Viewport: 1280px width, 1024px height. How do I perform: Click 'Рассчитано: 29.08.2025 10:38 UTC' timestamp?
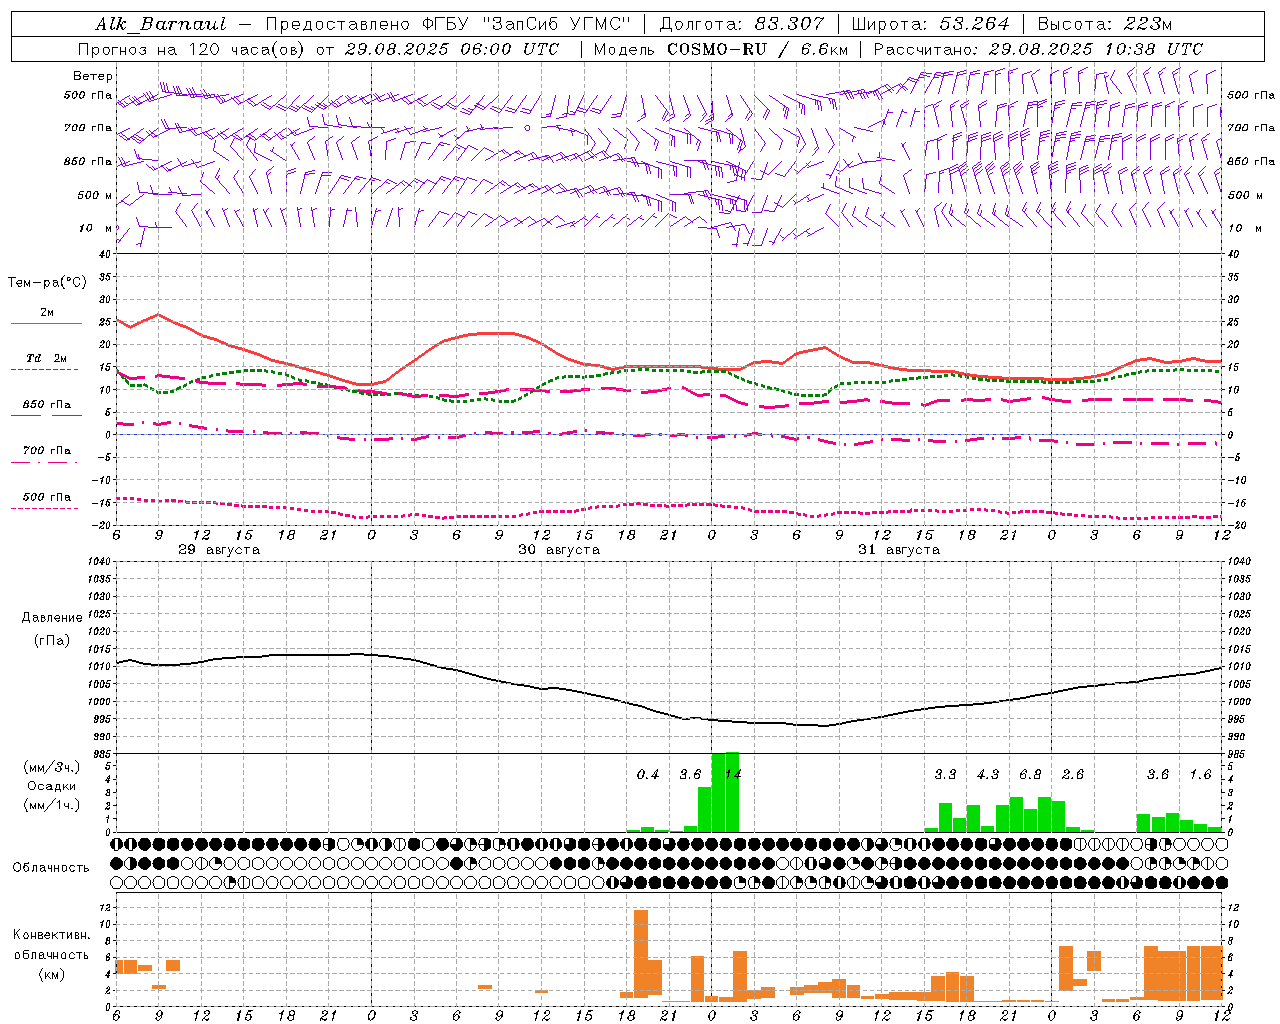1038,49
